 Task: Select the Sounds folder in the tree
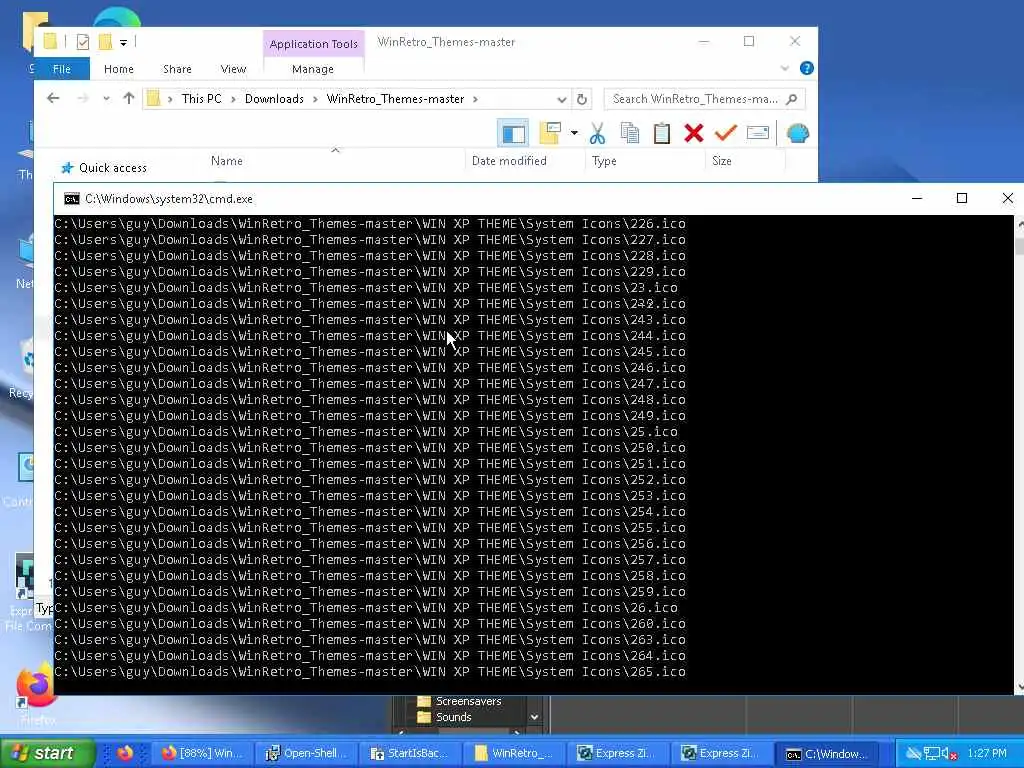[x=444, y=717]
